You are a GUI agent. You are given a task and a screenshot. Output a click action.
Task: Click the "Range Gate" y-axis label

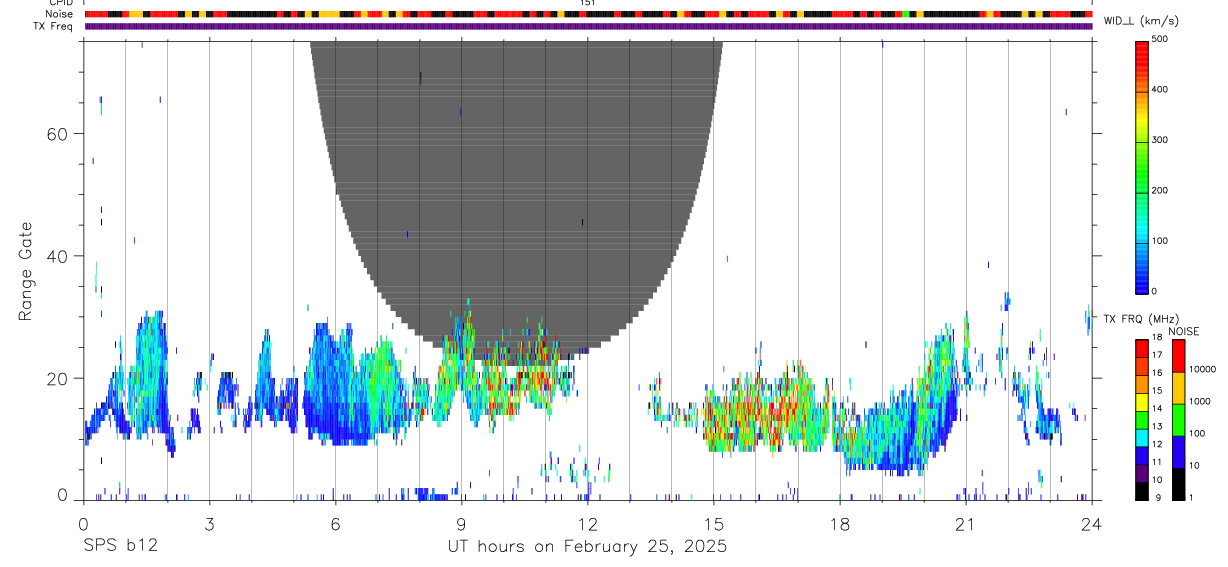pyautogui.click(x=26, y=273)
